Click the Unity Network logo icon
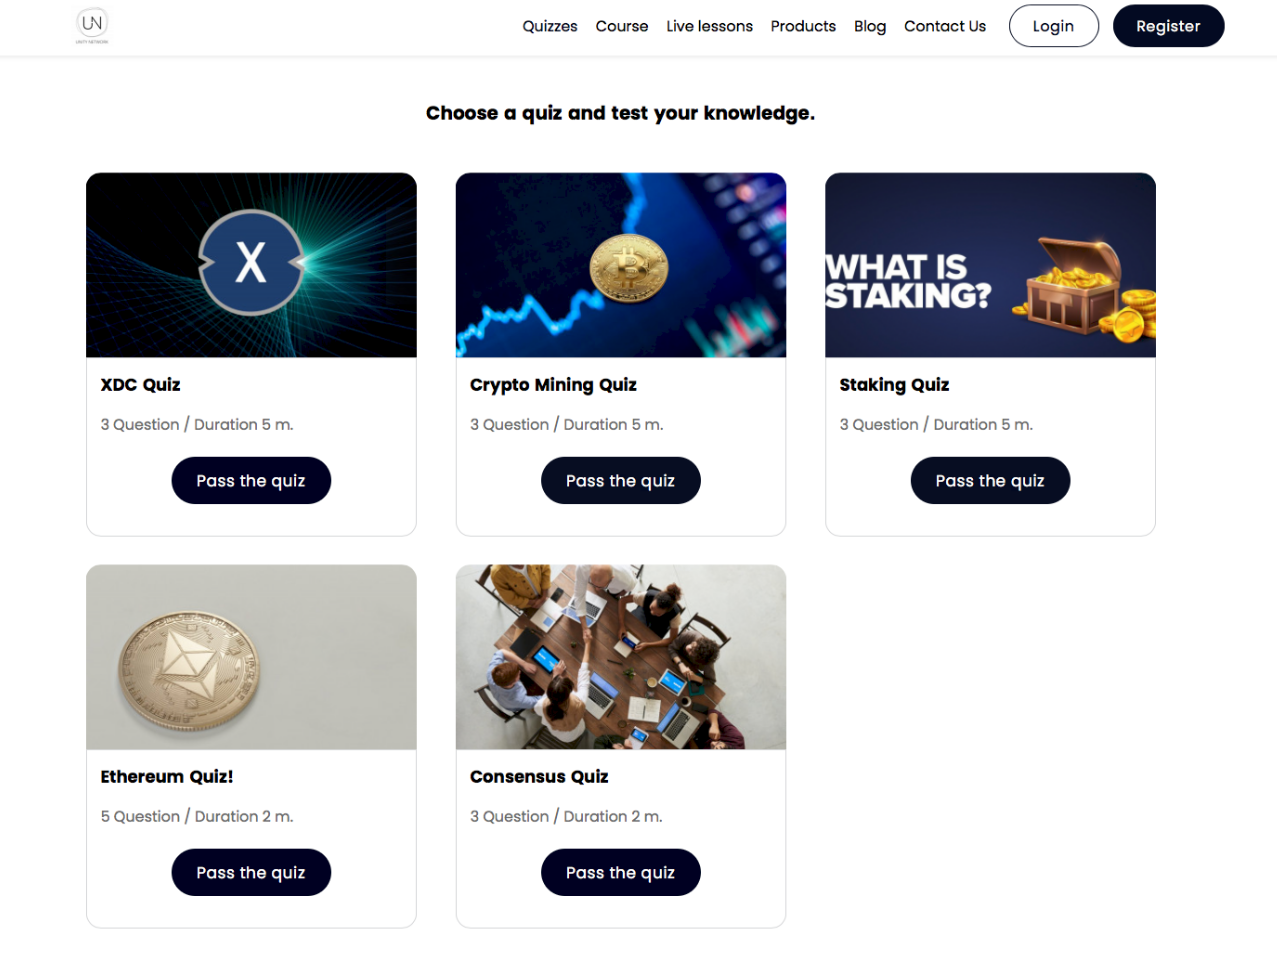The image size is (1277, 978). tap(92, 25)
